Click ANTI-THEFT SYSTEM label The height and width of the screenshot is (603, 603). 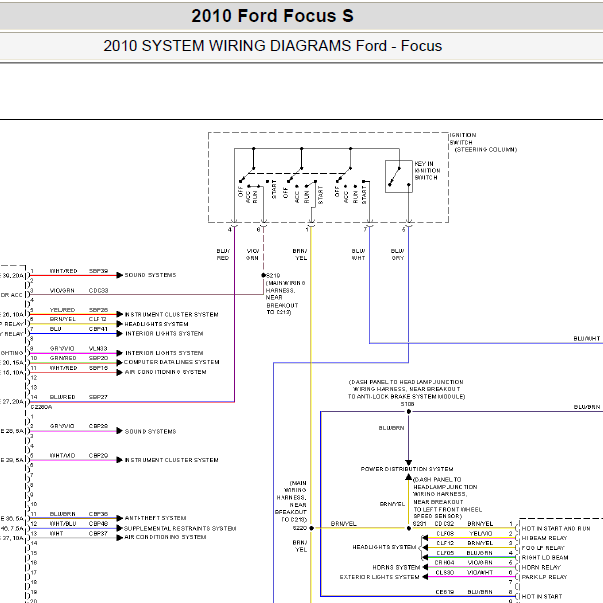pos(155,518)
